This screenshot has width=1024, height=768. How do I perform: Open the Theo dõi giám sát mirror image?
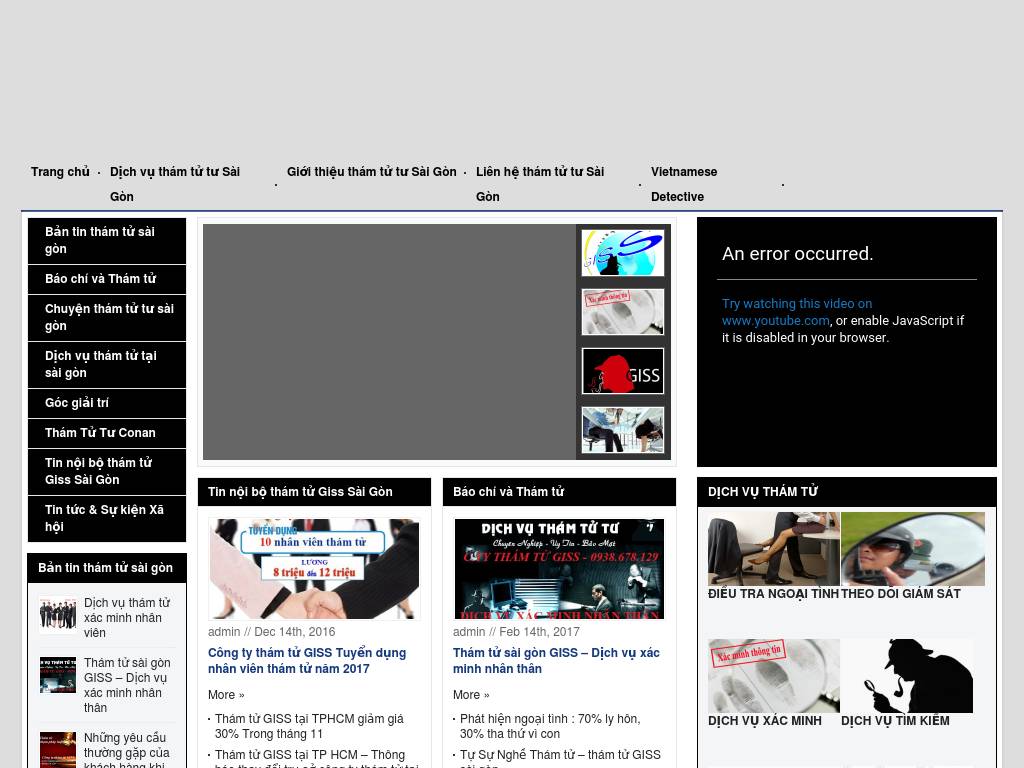click(x=912, y=549)
